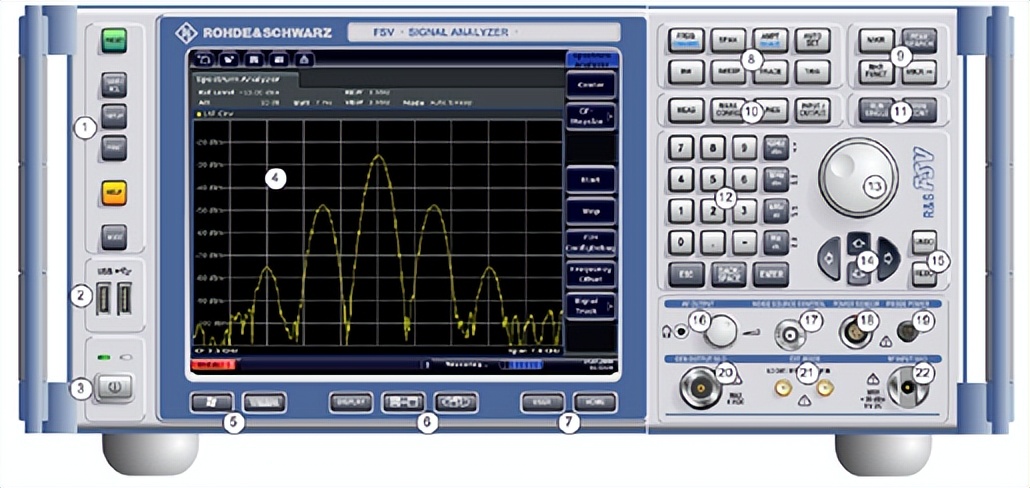1030x488 pixels.
Task: Select the GHz unit key
Action: [x=776, y=148]
